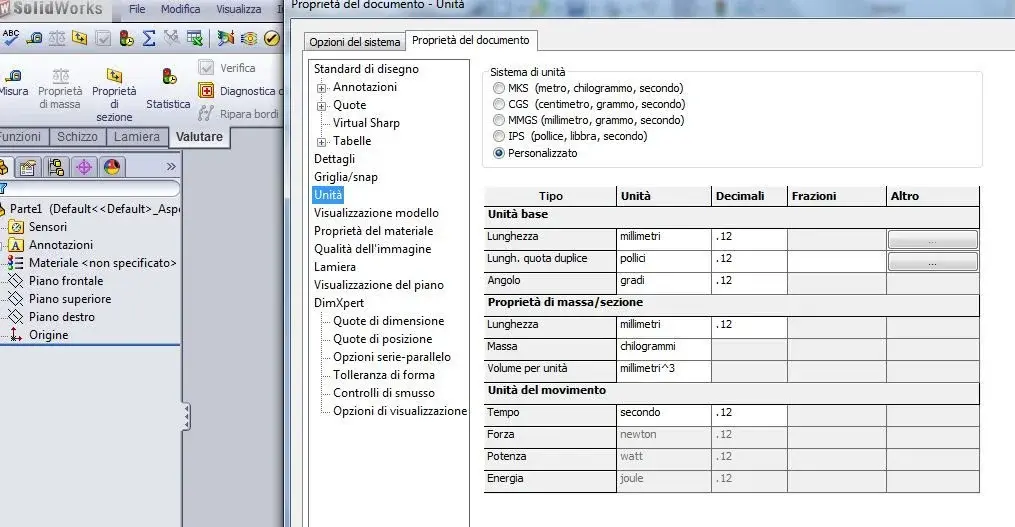Screen dimensions: 1015x527
Task: Select Proprietà del materiale option
Action: coord(374,231)
